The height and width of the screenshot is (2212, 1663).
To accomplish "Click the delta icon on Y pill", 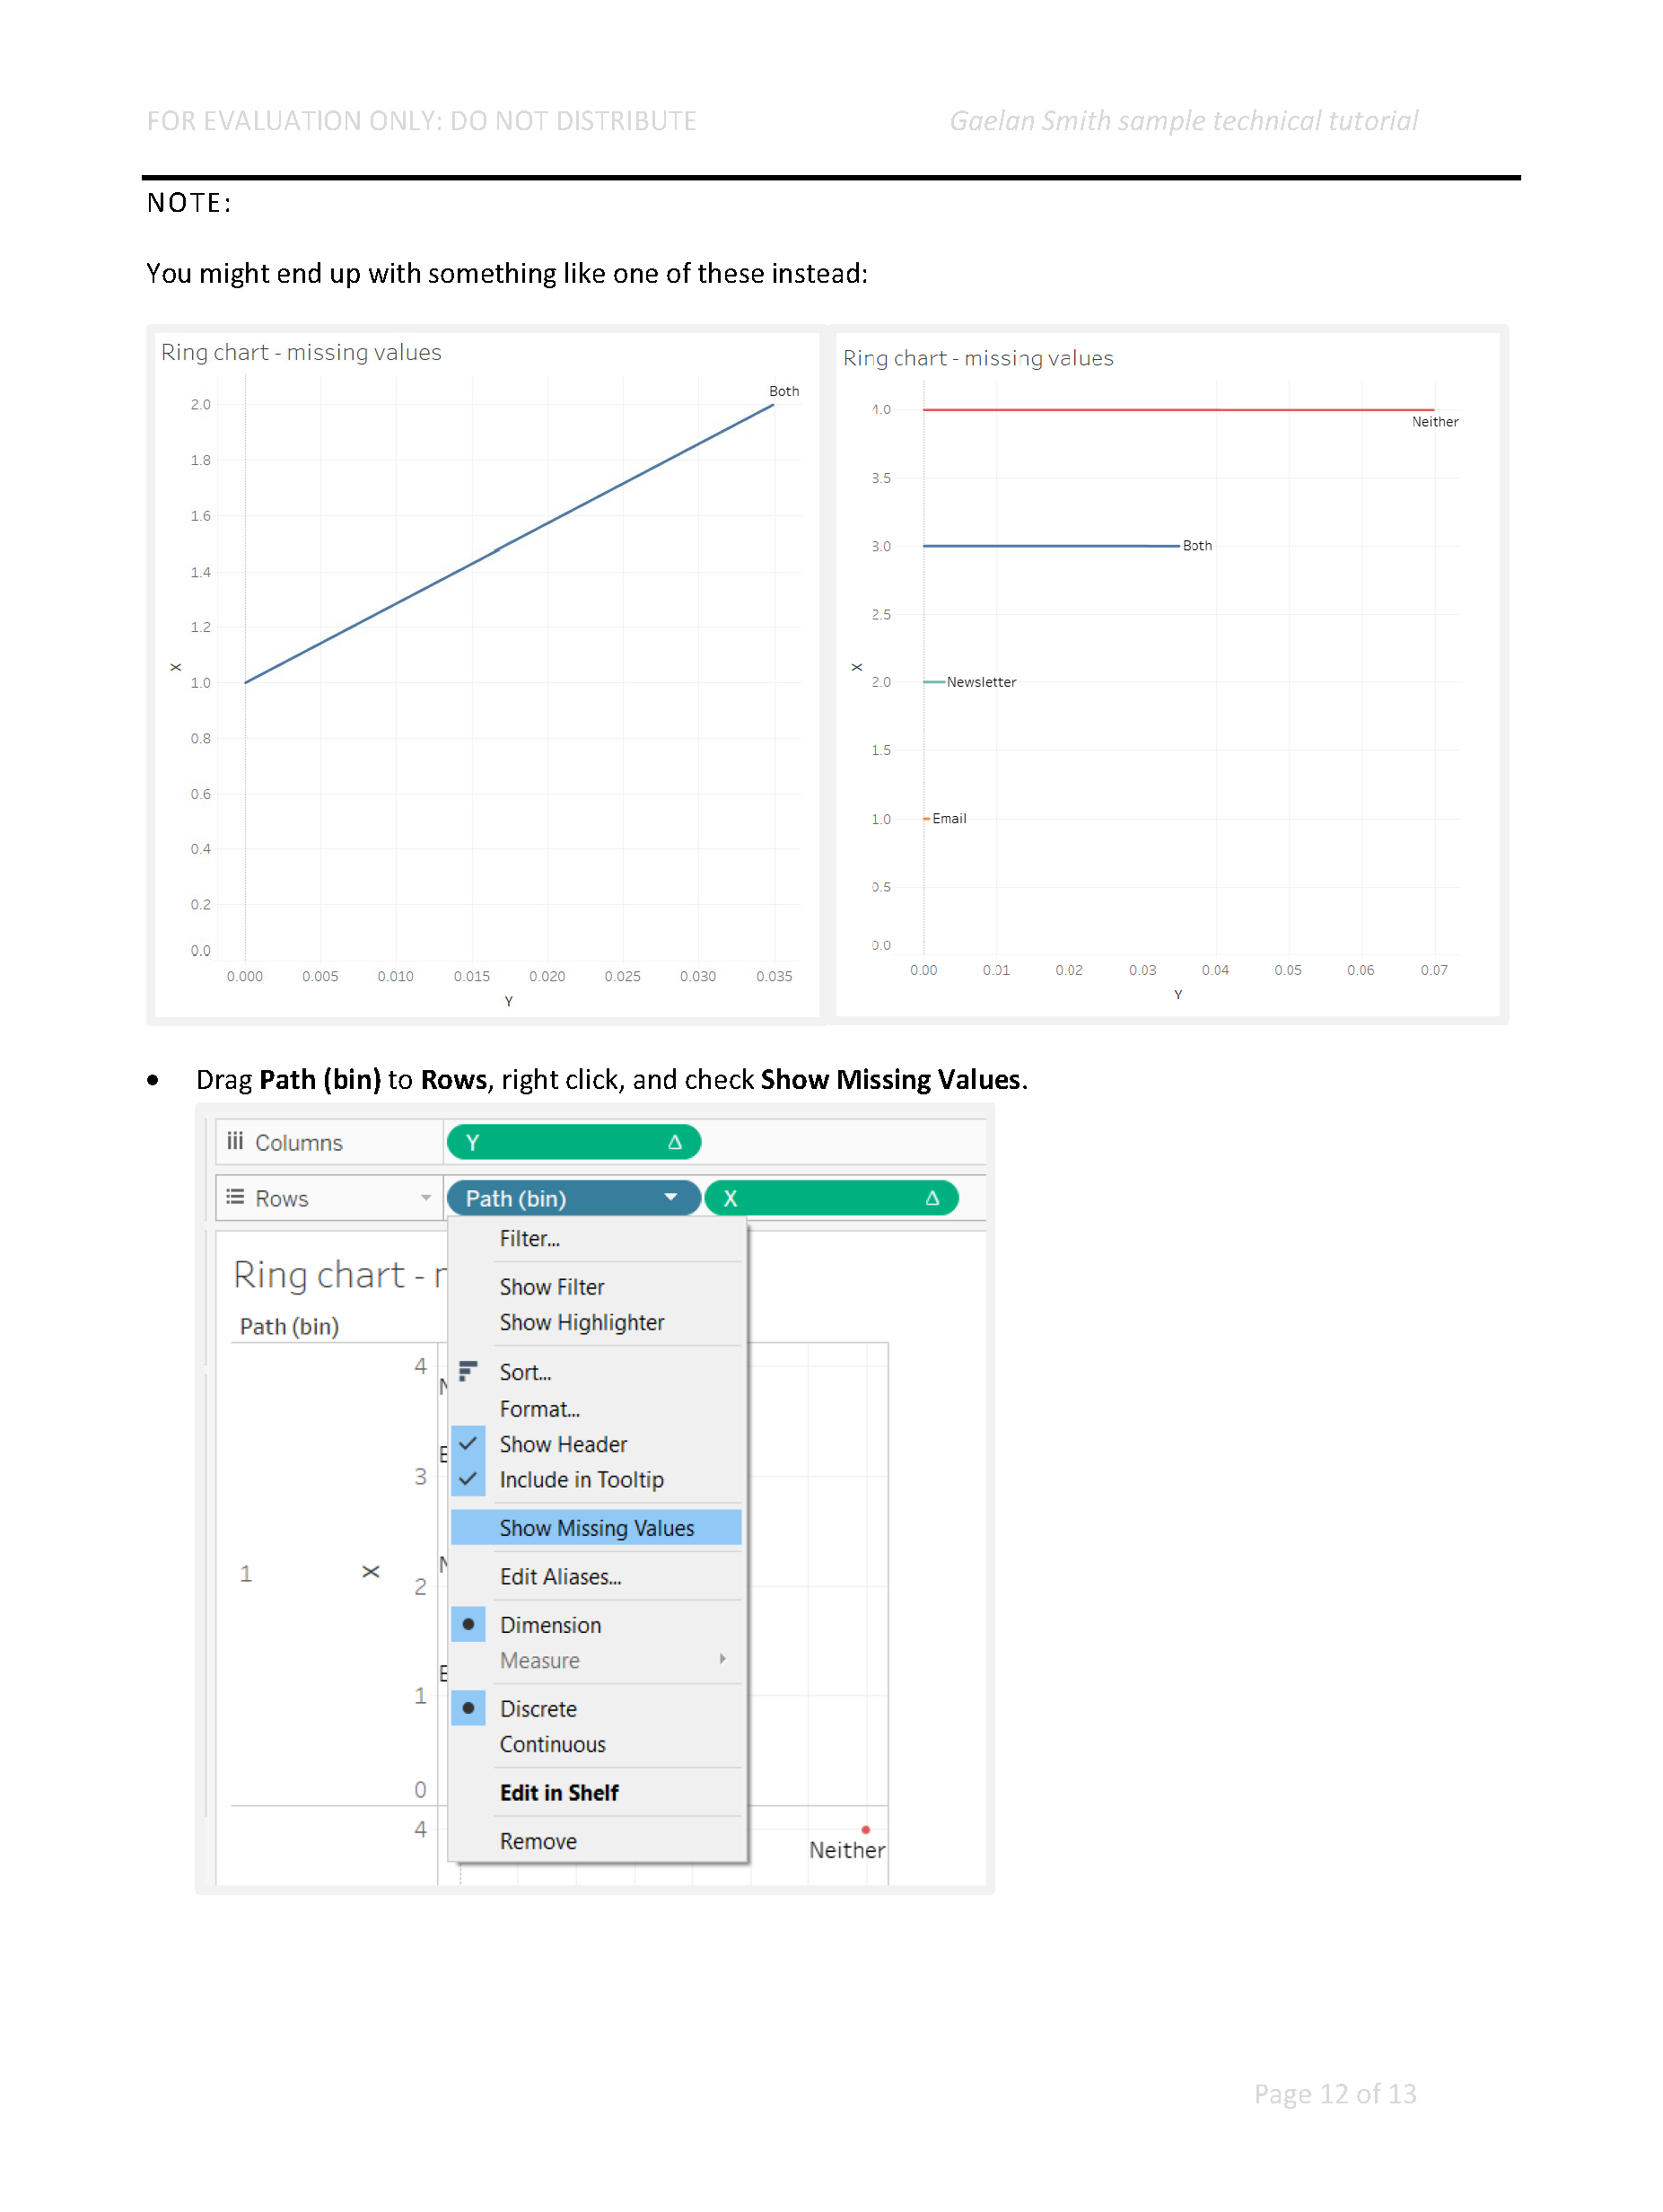I will pos(675,1142).
